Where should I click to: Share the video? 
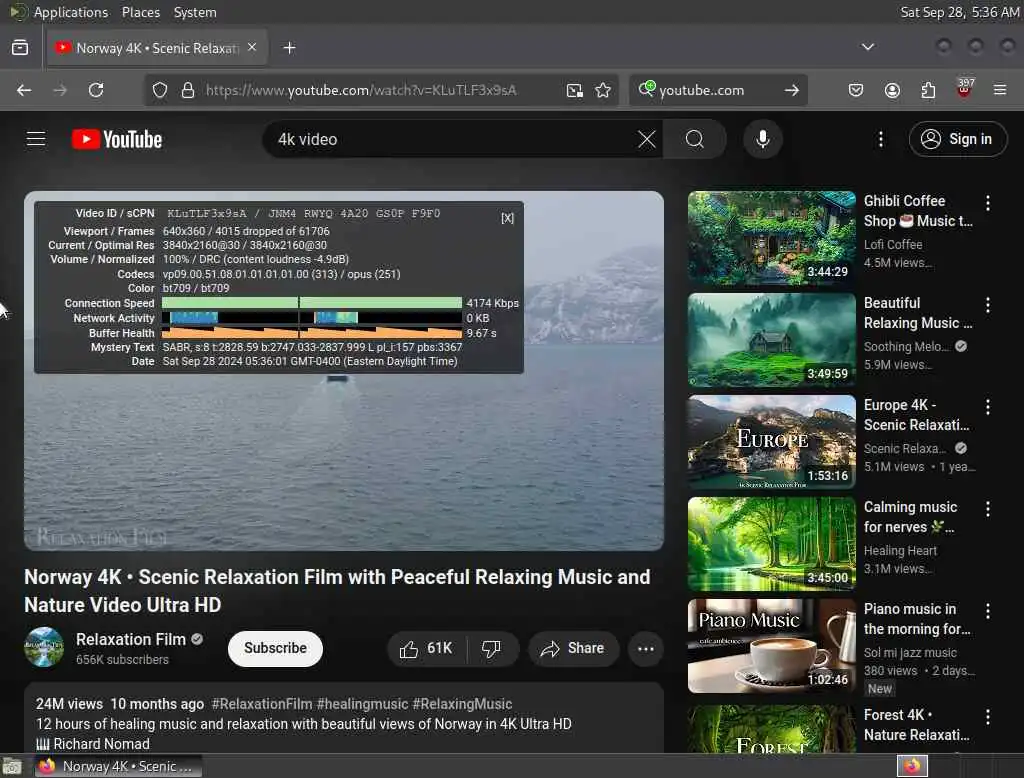[x=573, y=649]
